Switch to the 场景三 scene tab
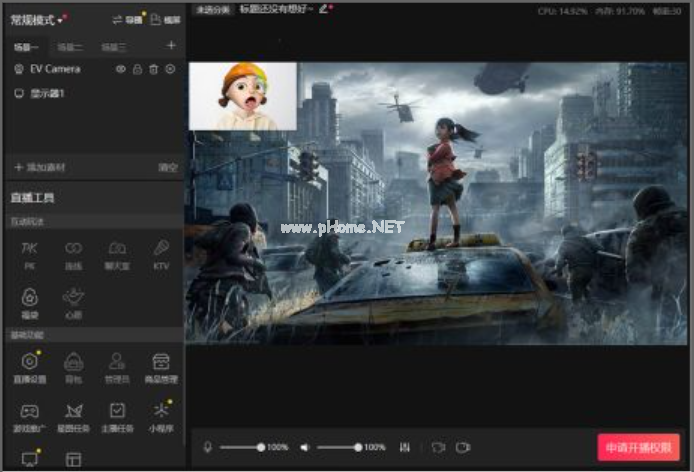The height and width of the screenshot is (472, 694). click(113, 46)
